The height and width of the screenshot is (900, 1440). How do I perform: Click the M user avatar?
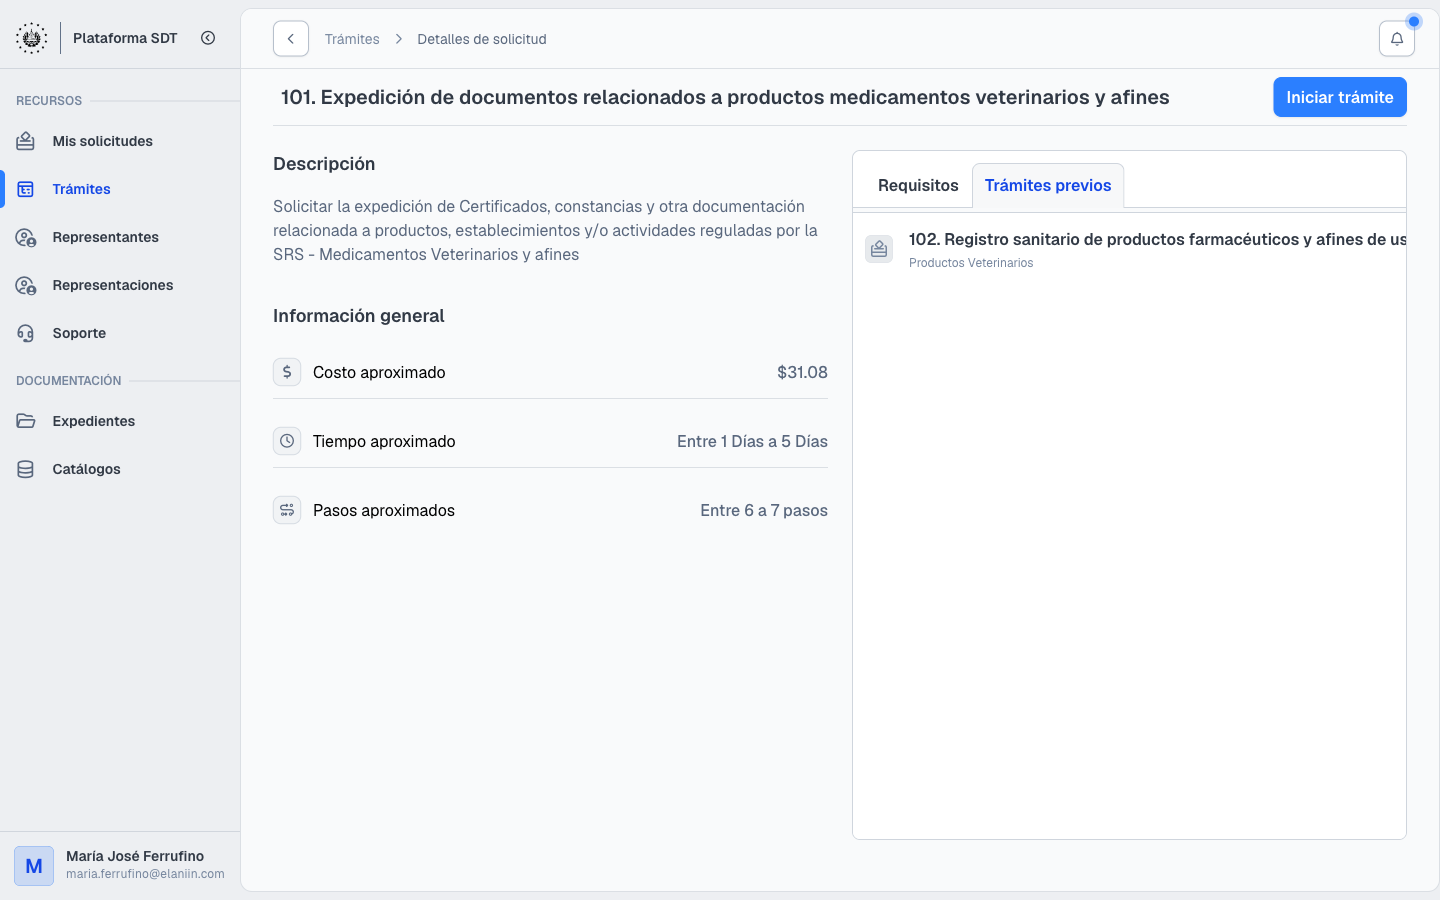point(34,866)
